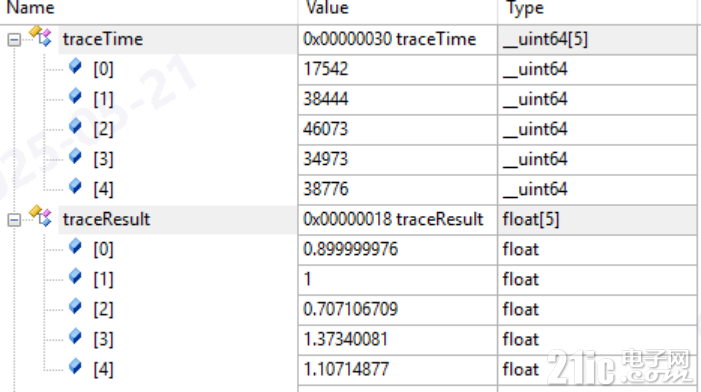The image size is (701, 392).
Task: Select the Type column header
Action: coord(598,9)
